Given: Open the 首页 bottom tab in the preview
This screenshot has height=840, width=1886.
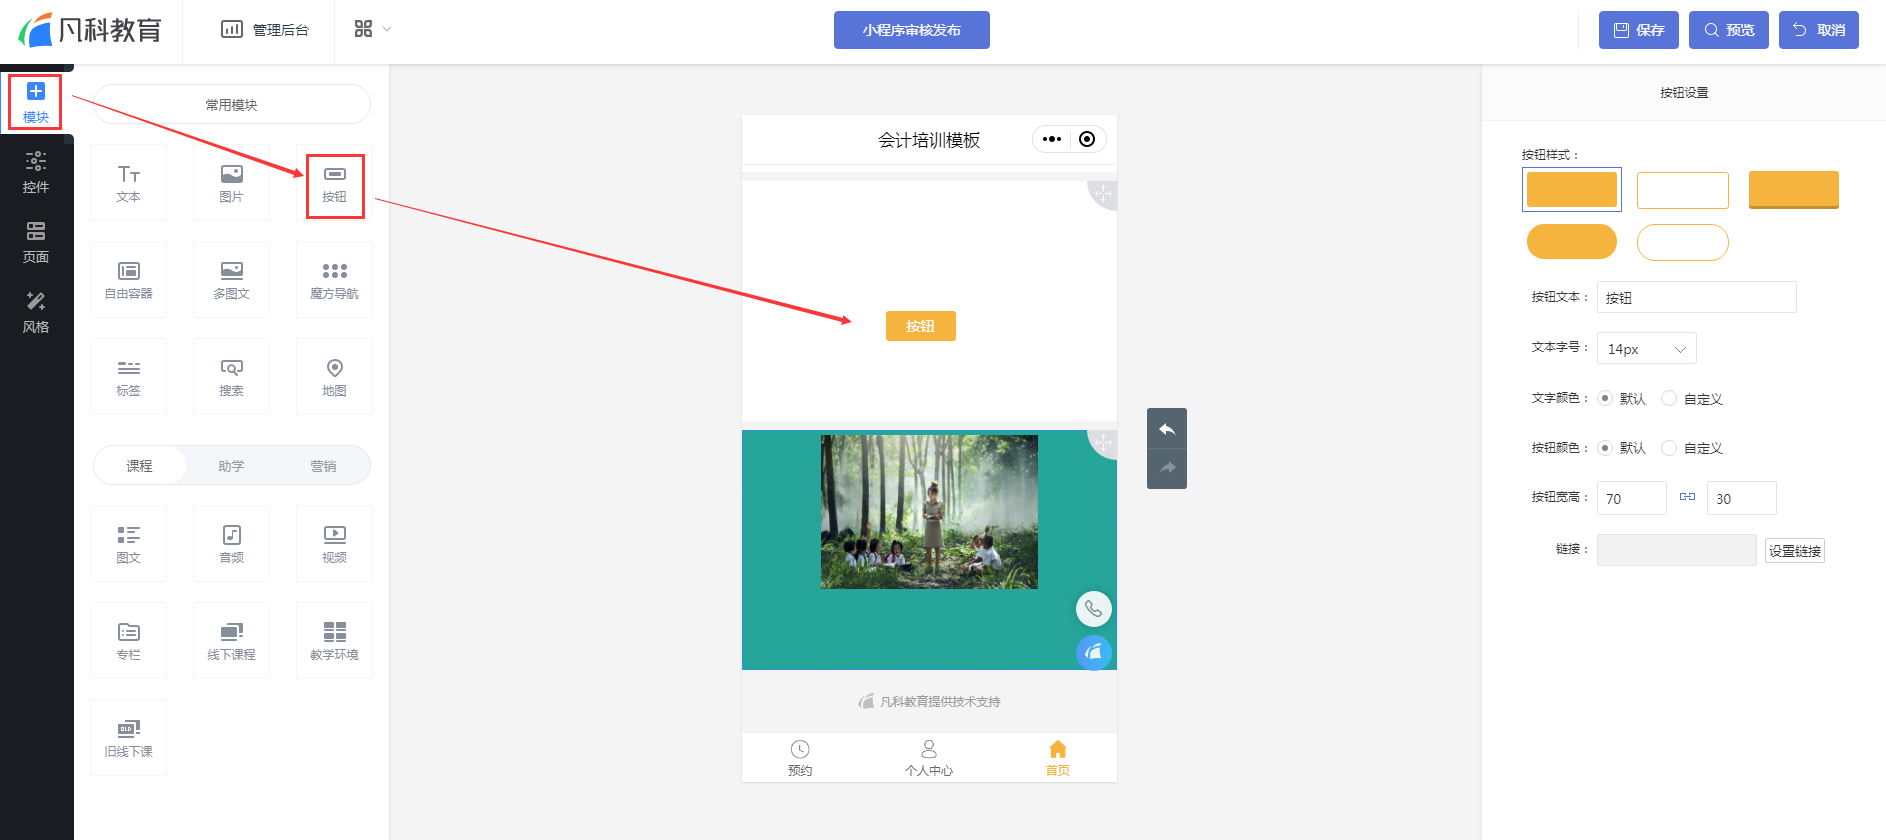Looking at the screenshot, I should [x=1058, y=758].
